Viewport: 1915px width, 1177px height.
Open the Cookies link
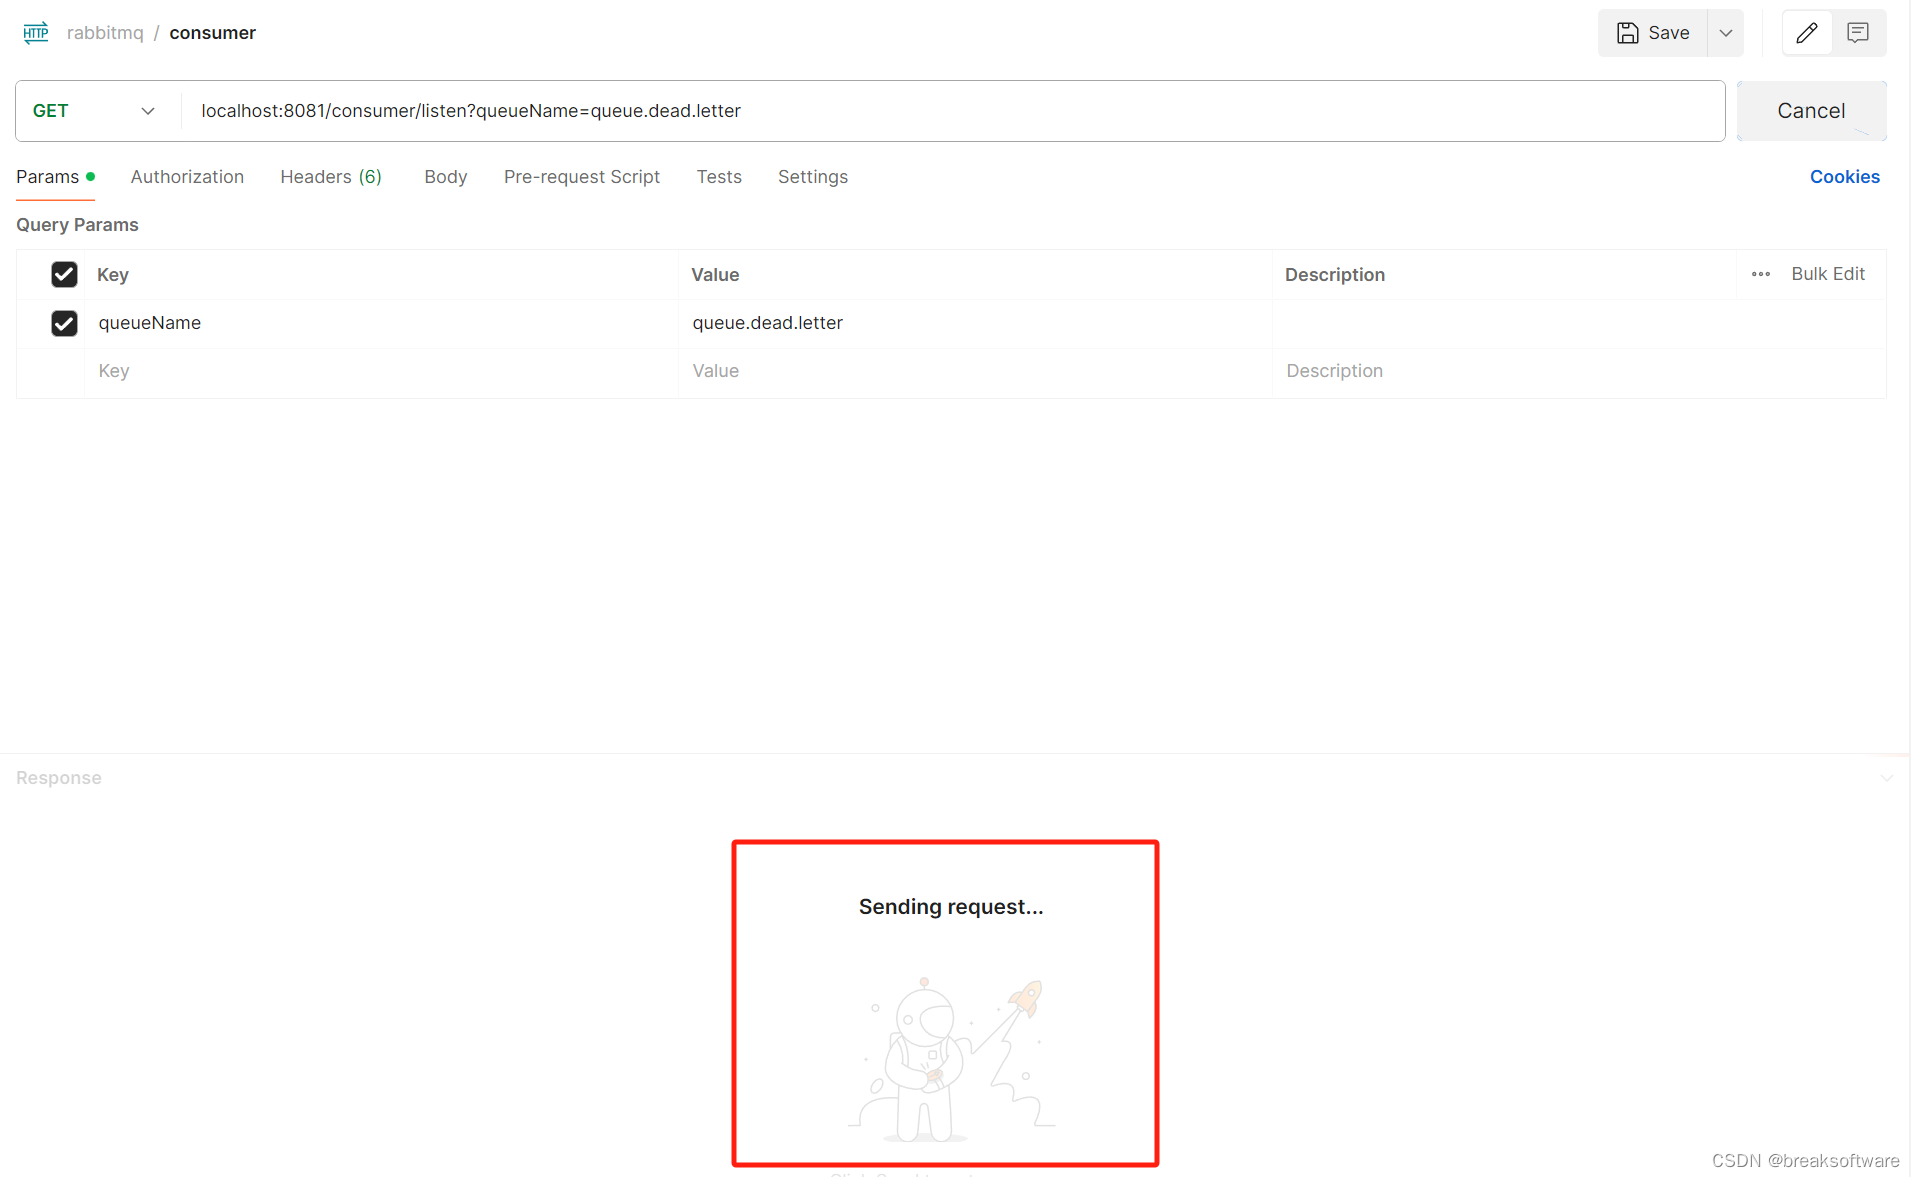tap(1844, 177)
